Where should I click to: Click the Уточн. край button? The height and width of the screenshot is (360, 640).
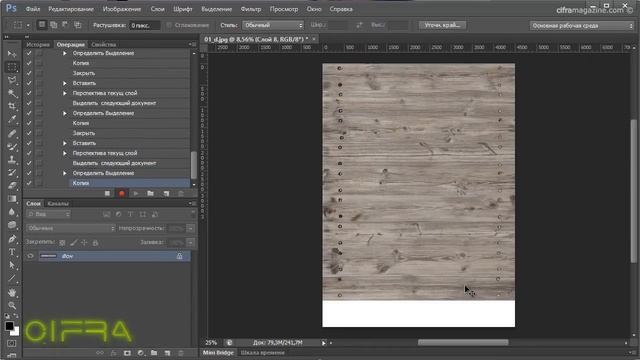(x=442, y=25)
